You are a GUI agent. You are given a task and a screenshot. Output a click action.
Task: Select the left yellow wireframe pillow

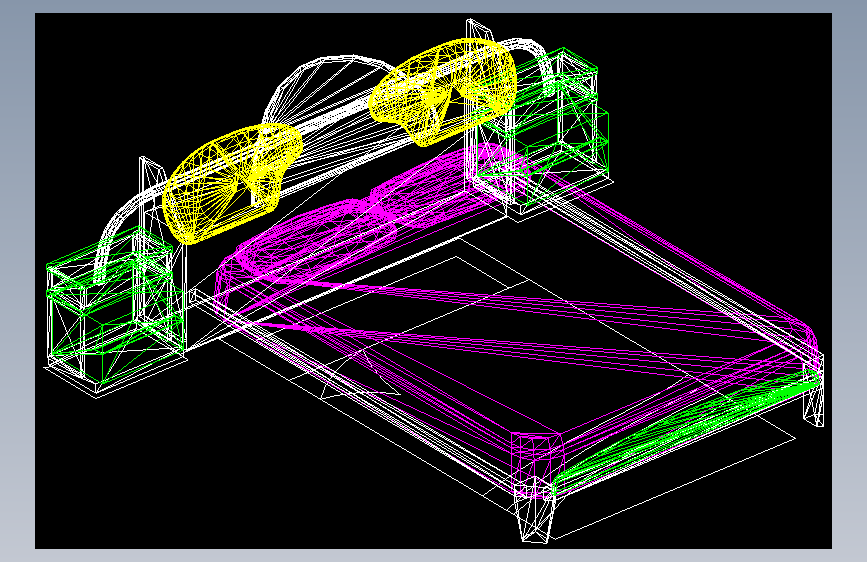(x=232, y=183)
